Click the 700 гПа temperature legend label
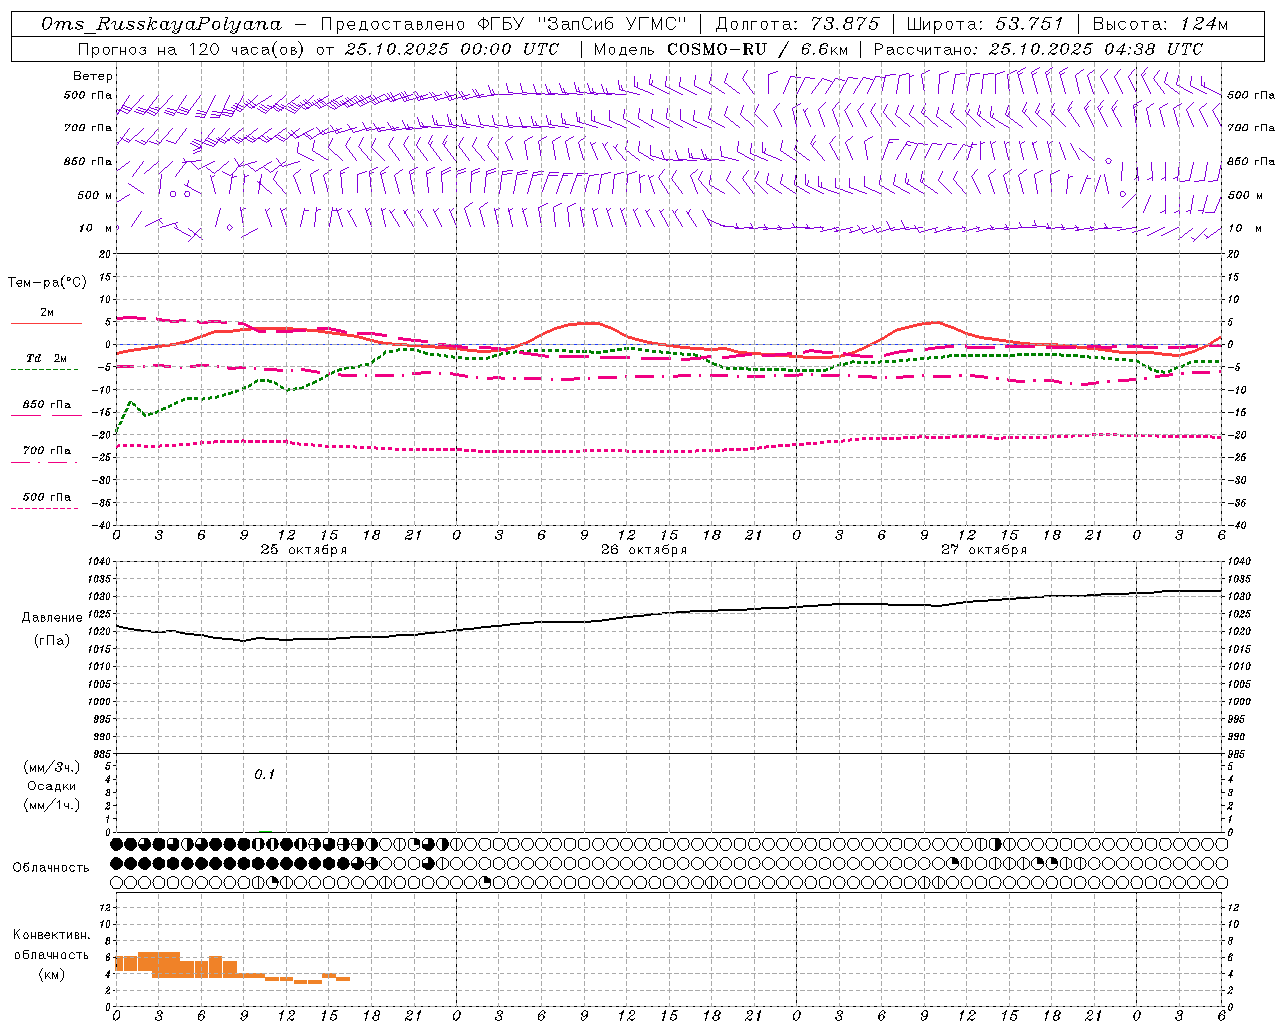The height and width of the screenshot is (1024, 1280). [x=47, y=451]
